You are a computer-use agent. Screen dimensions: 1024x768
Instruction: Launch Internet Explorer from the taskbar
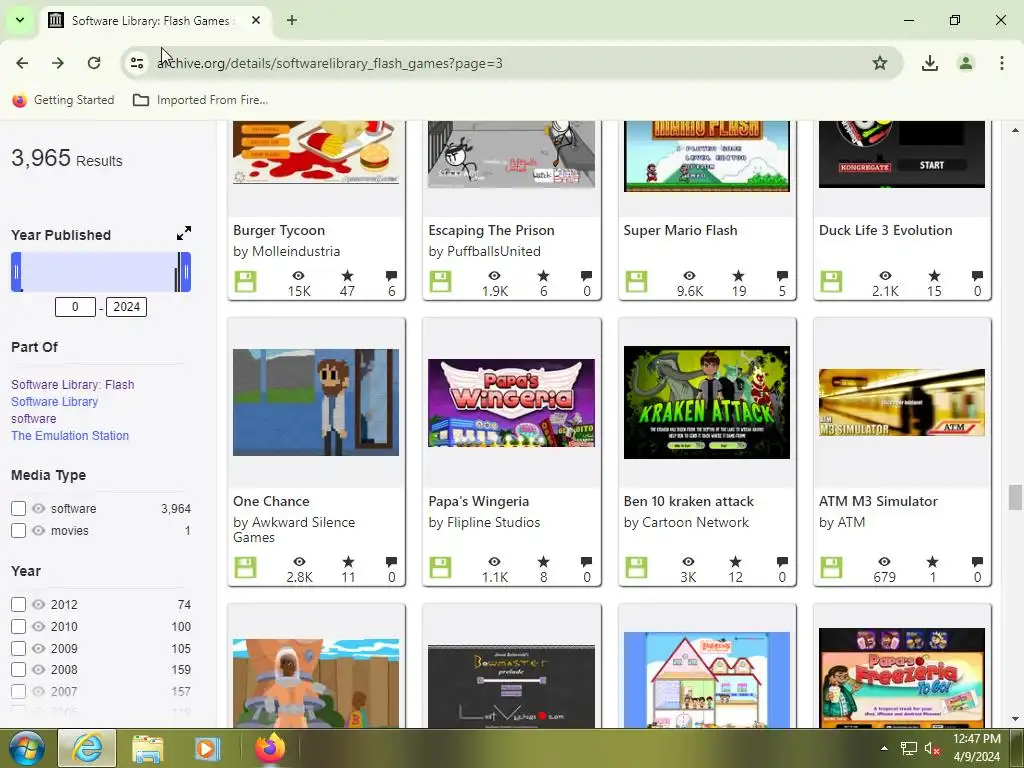[x=87, y=748]
